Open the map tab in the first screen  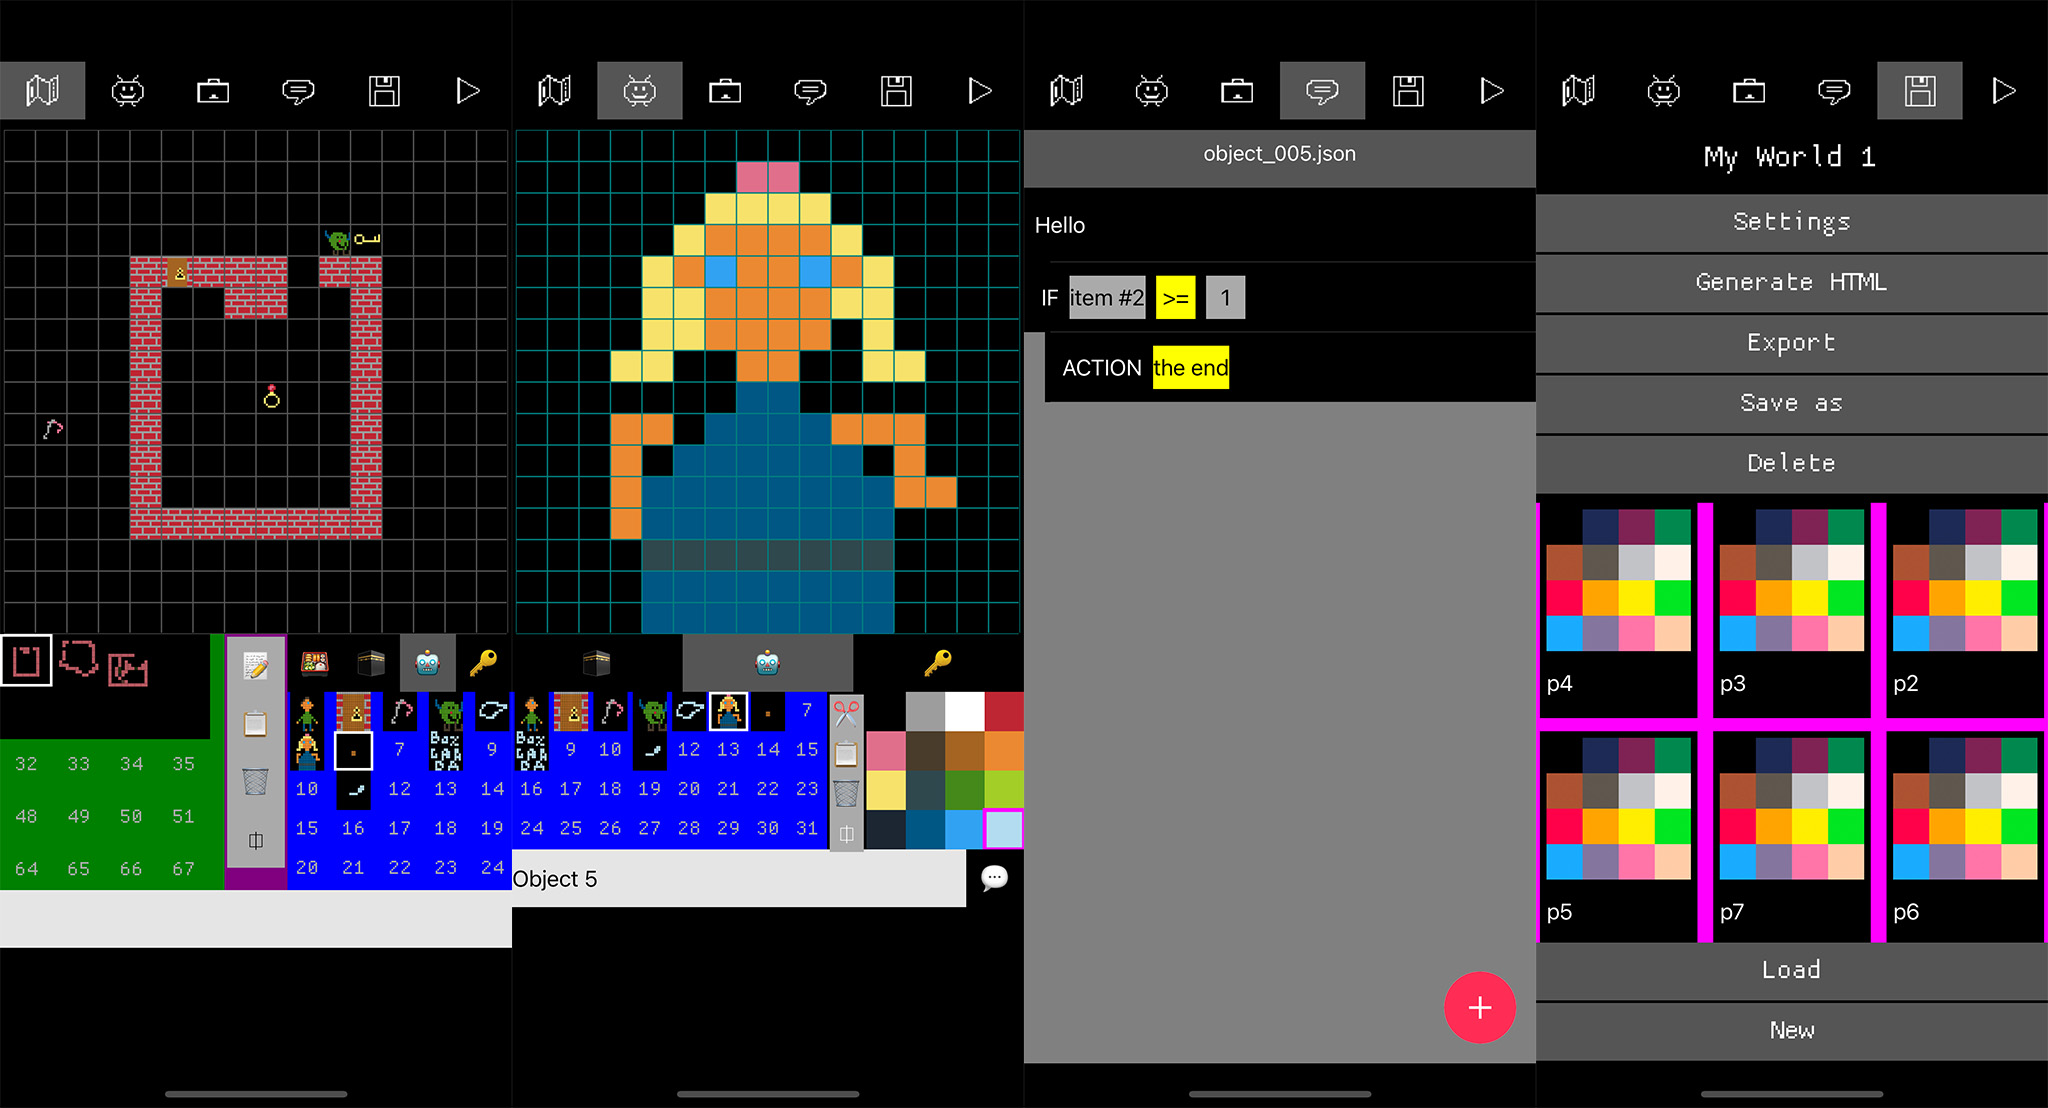42,91
